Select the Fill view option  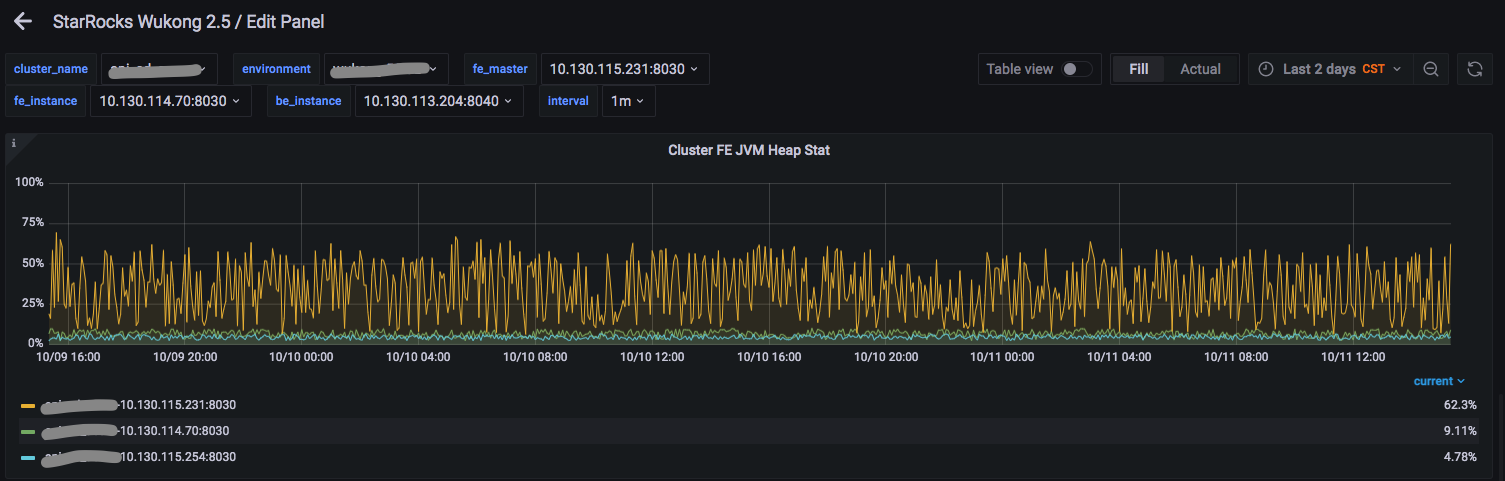click(1138, 69)
